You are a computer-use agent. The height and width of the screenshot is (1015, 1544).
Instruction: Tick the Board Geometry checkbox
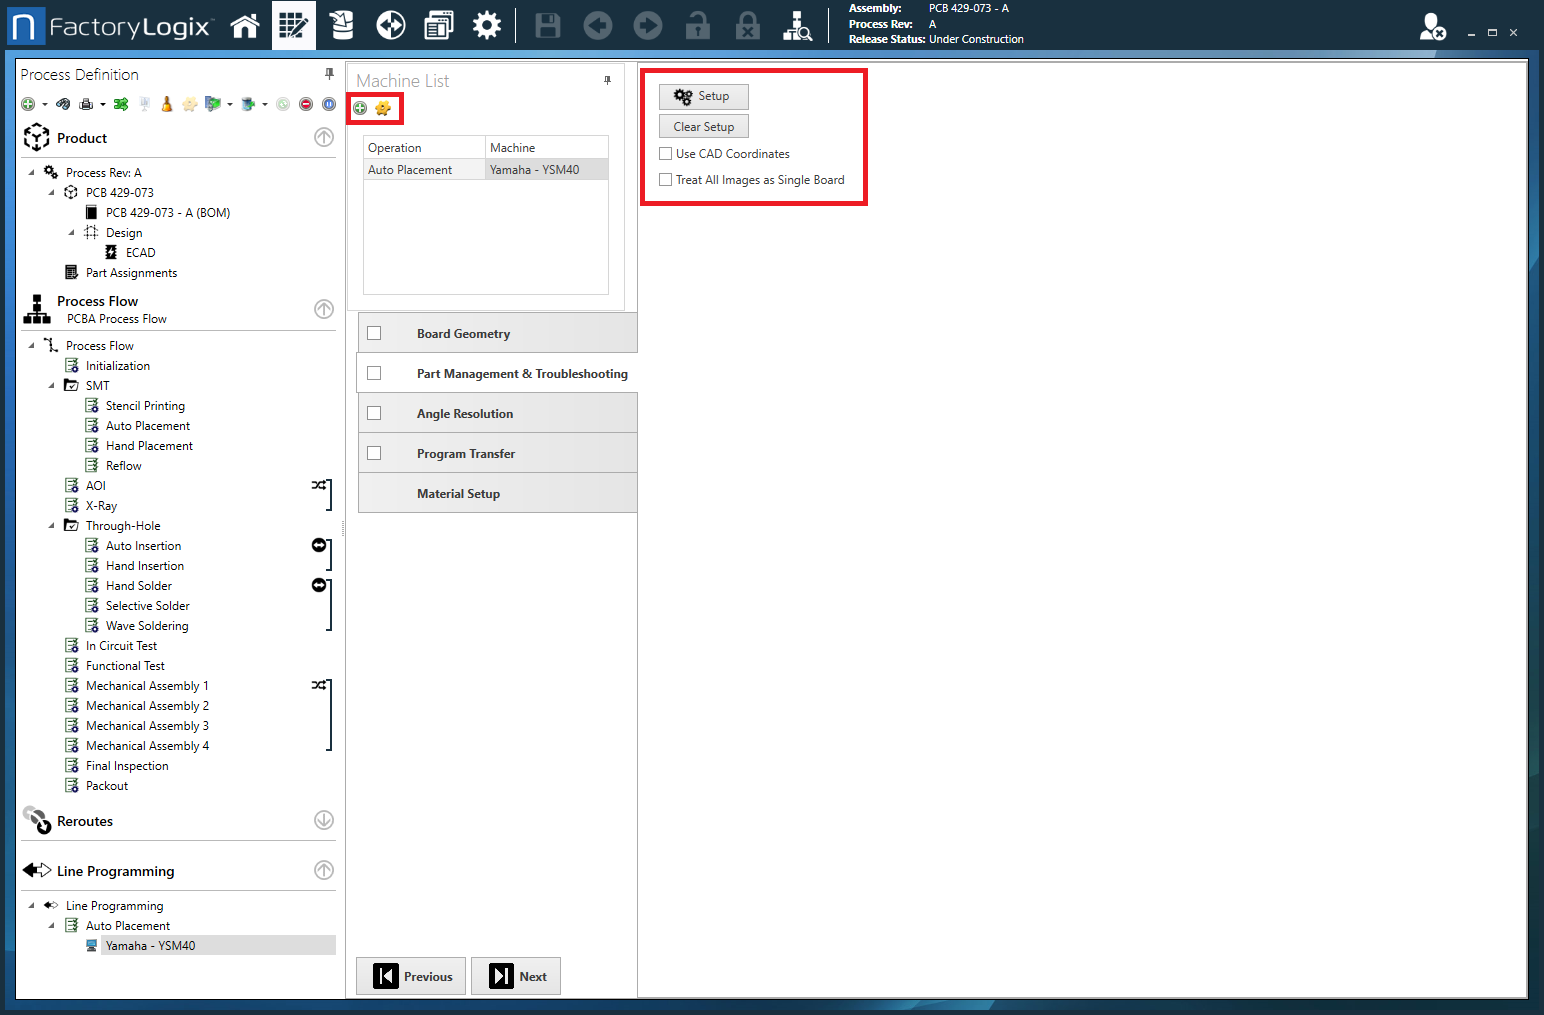374,332
